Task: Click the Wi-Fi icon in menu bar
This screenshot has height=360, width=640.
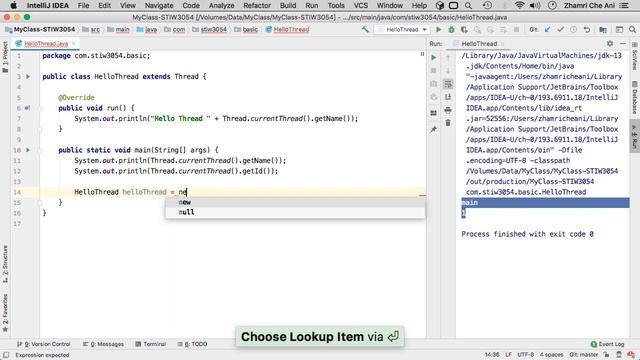Action: tap(519, 5)
